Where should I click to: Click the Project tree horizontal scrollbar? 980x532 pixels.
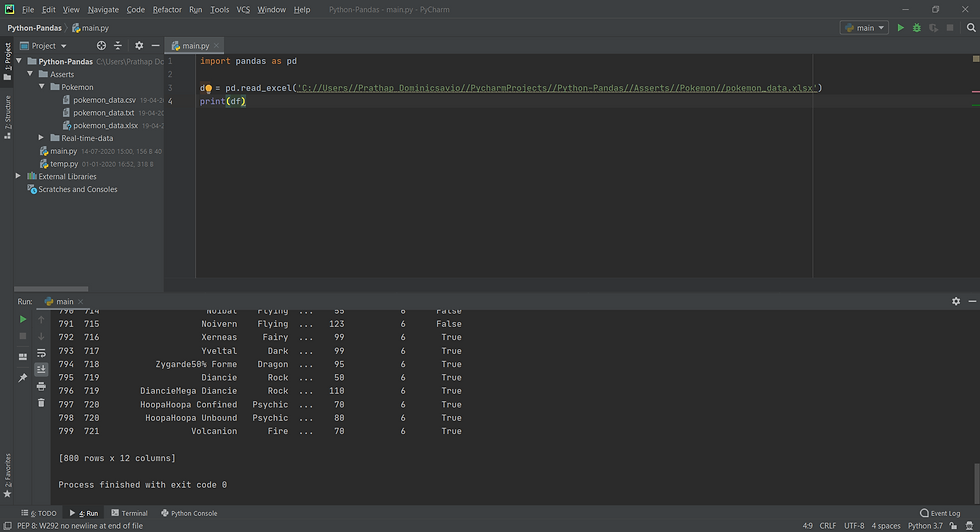point(51,289)
